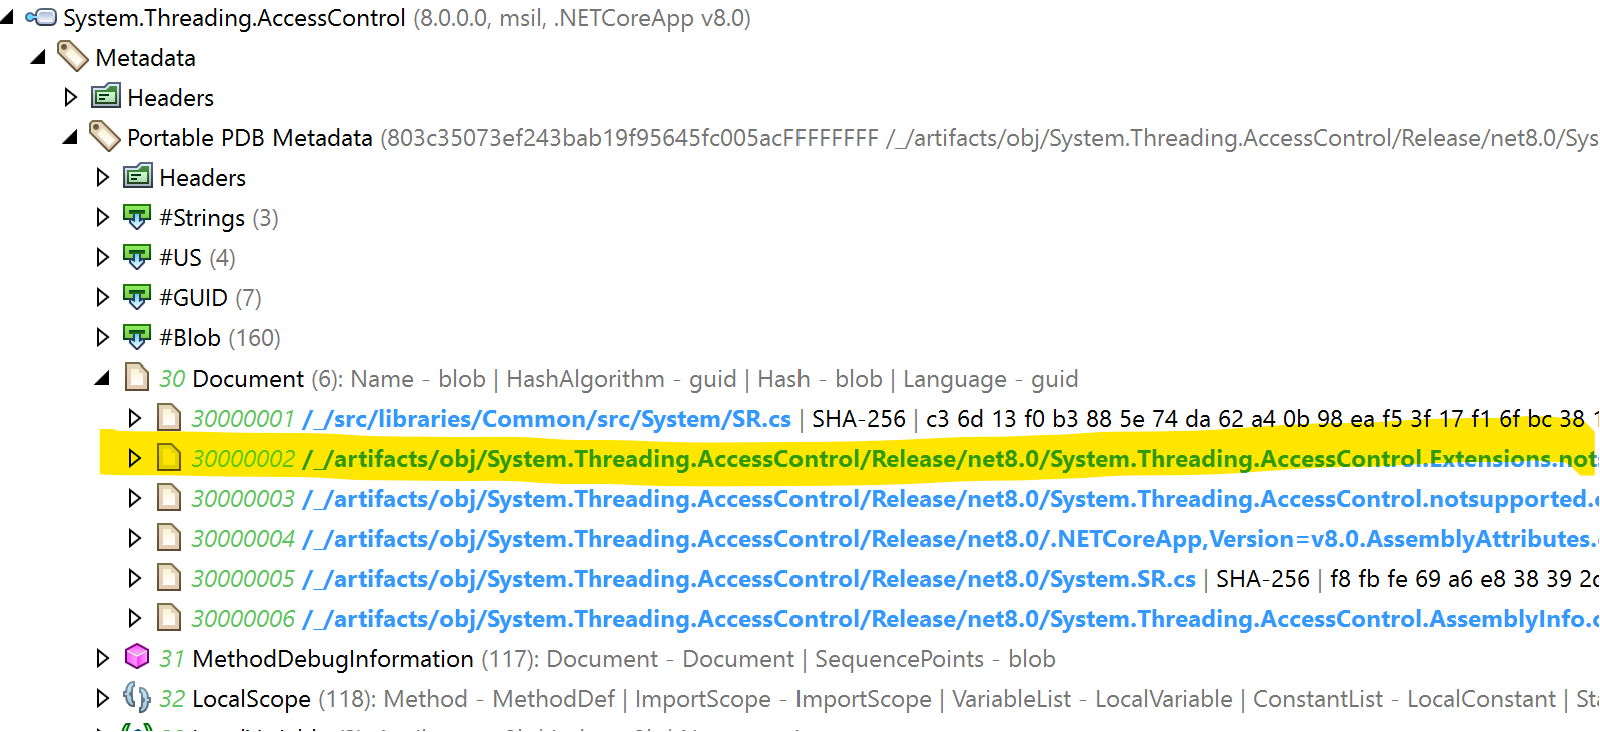
Task: Click the MethodDebugInformation cube icon
Action: pos(137,658)
